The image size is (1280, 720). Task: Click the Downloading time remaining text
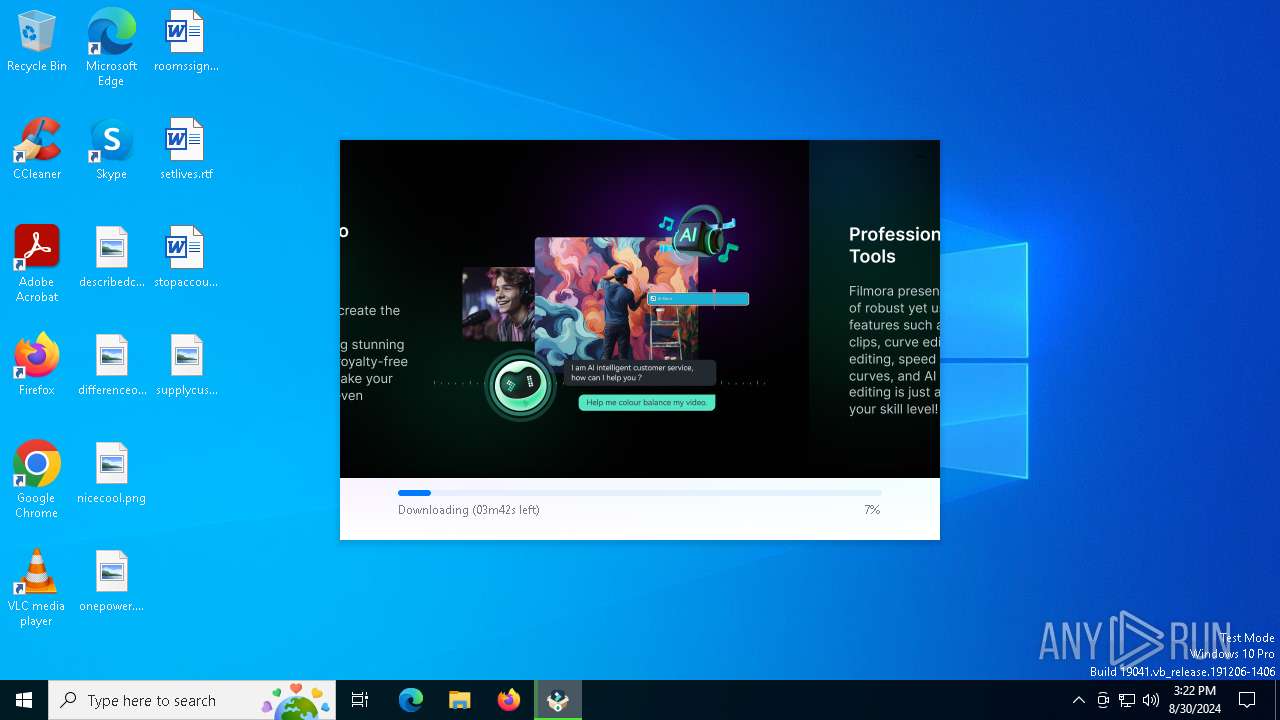(x=469, y=510)
